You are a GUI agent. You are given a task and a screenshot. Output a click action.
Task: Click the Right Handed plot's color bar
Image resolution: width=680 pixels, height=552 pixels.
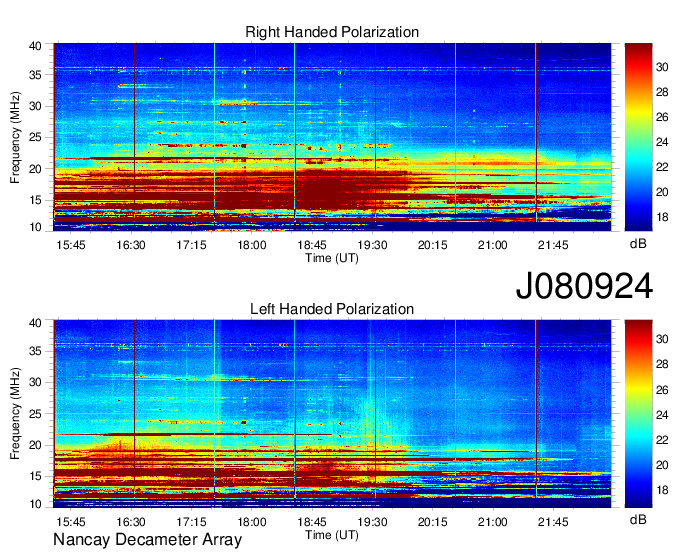click(x=638, y=137)
